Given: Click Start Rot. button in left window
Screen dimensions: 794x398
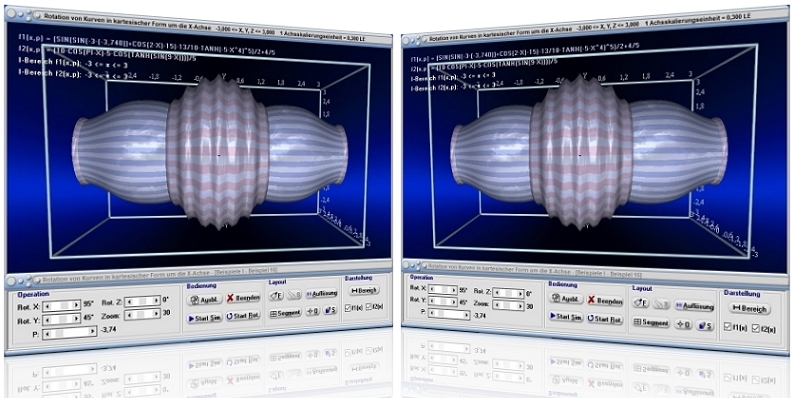Looking at the screenshot, I should (243, 316).
